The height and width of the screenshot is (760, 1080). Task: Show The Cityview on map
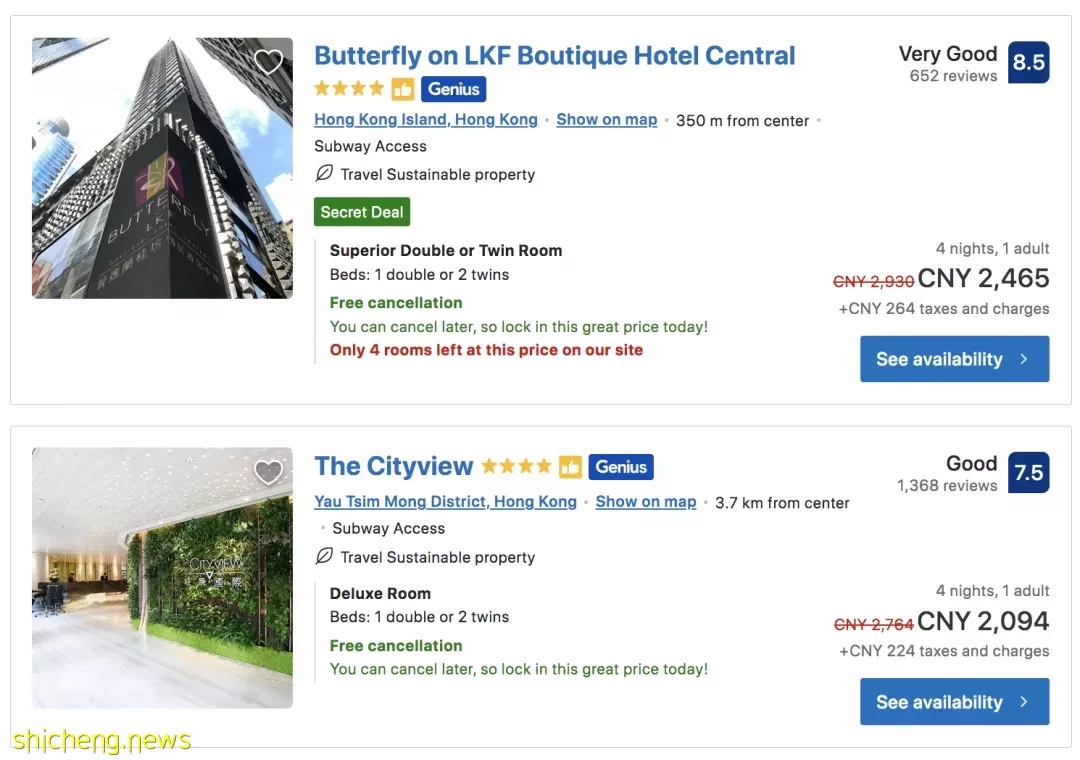[x=646, y=502]
